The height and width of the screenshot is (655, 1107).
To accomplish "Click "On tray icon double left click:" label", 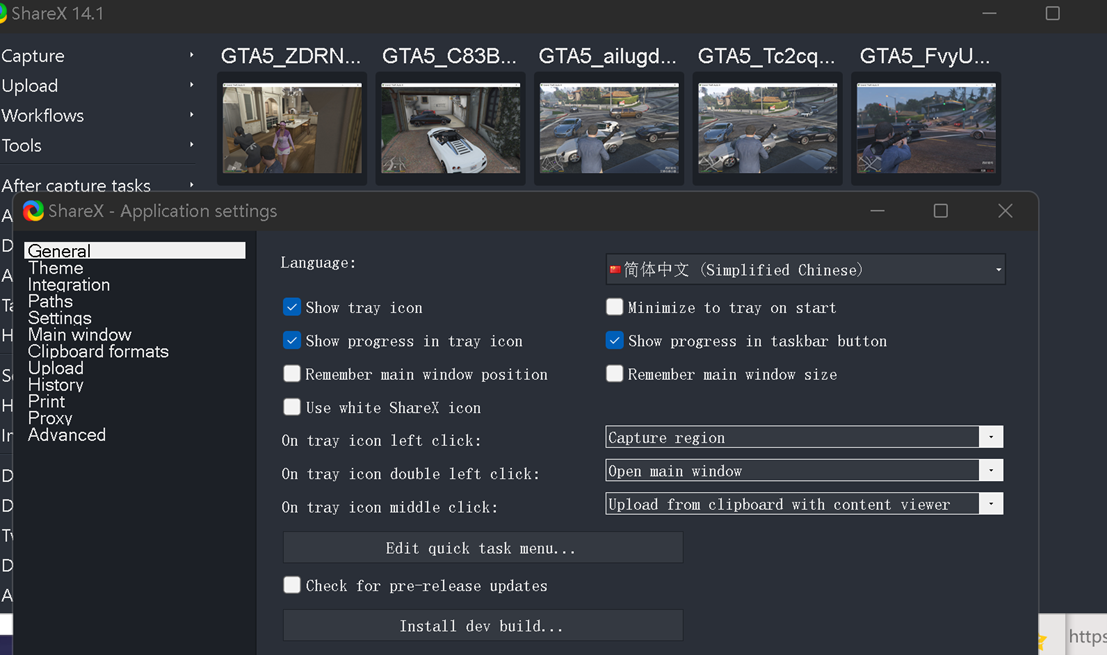I will (x=410, y=474).
